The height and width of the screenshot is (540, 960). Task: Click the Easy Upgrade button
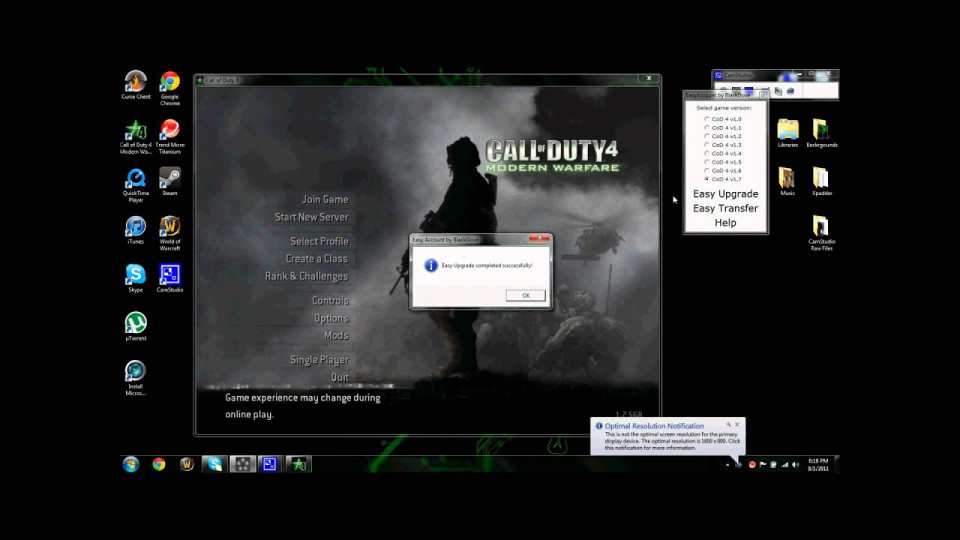726,194
